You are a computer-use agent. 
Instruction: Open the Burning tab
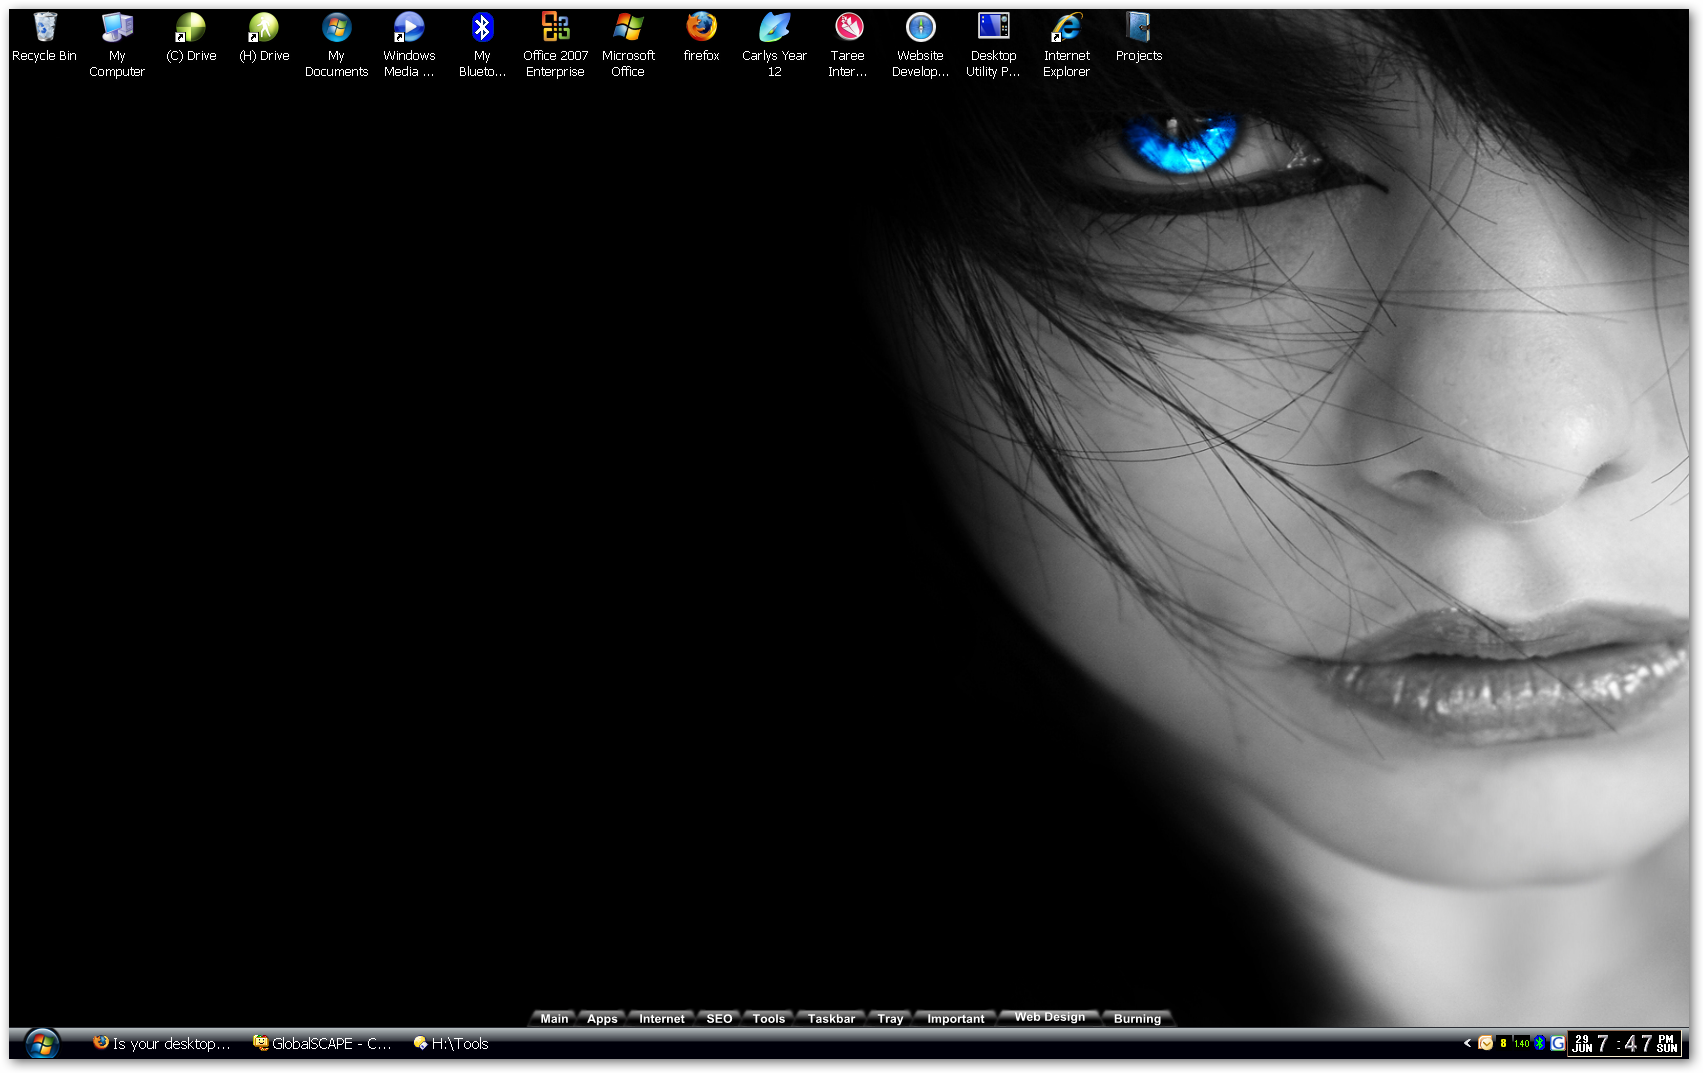click(1137, 1019)
